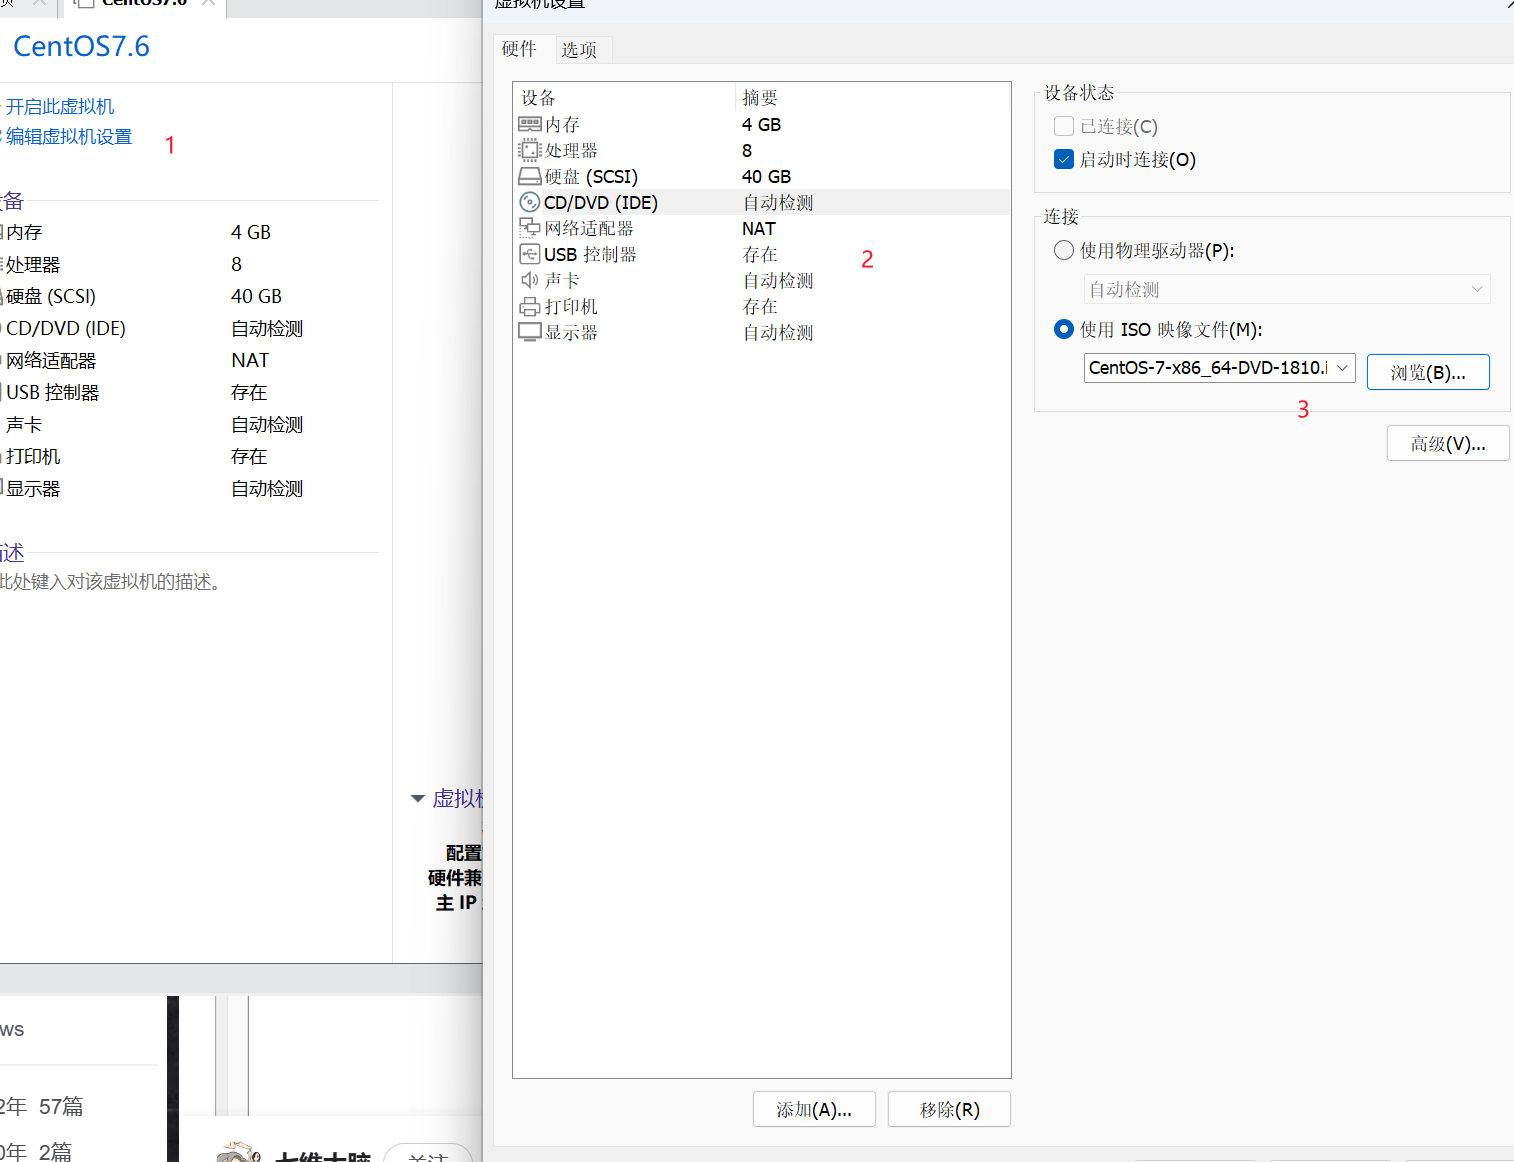Click the 移除(R) button
This screenshot has width=1514, height=1162.
point(949,1109)
